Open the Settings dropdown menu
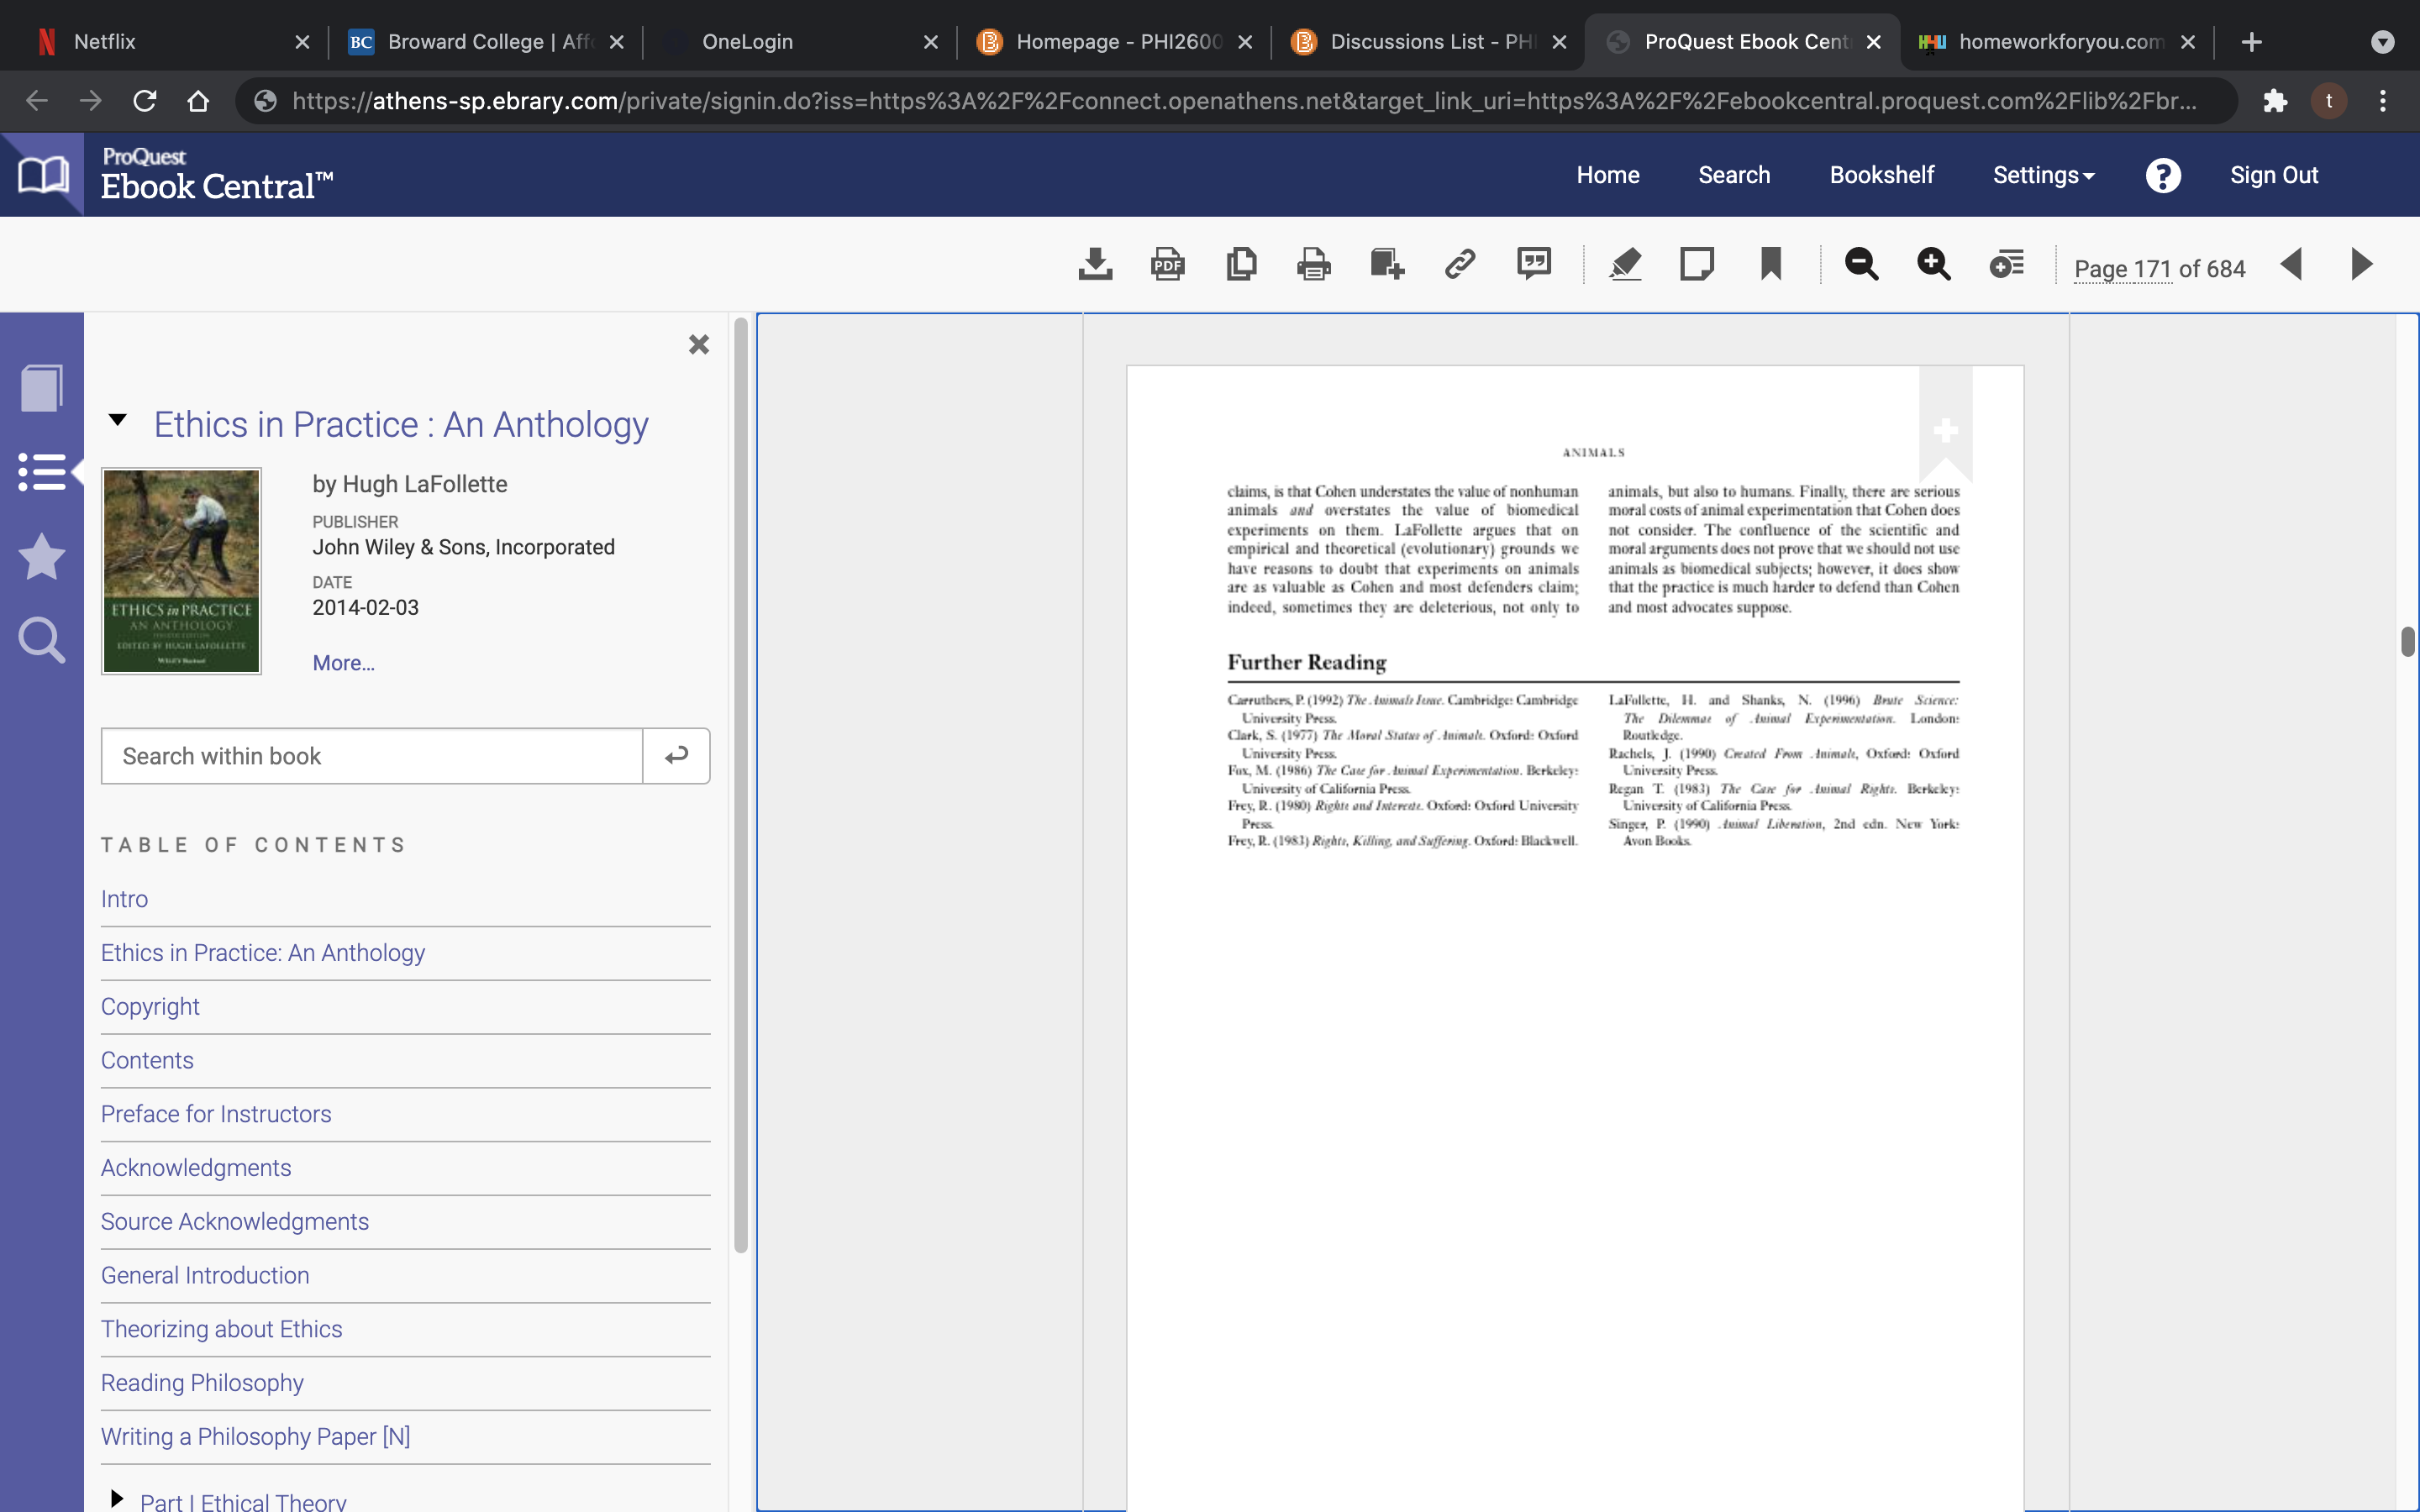 tap(2043, 175)
